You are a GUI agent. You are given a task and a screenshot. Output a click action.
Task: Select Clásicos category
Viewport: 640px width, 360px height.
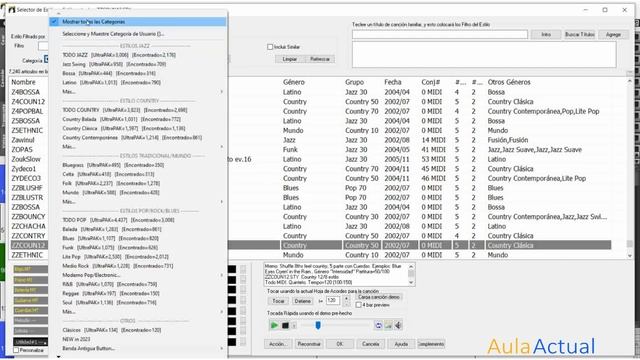pyautogui.click(x=138, y=330)
